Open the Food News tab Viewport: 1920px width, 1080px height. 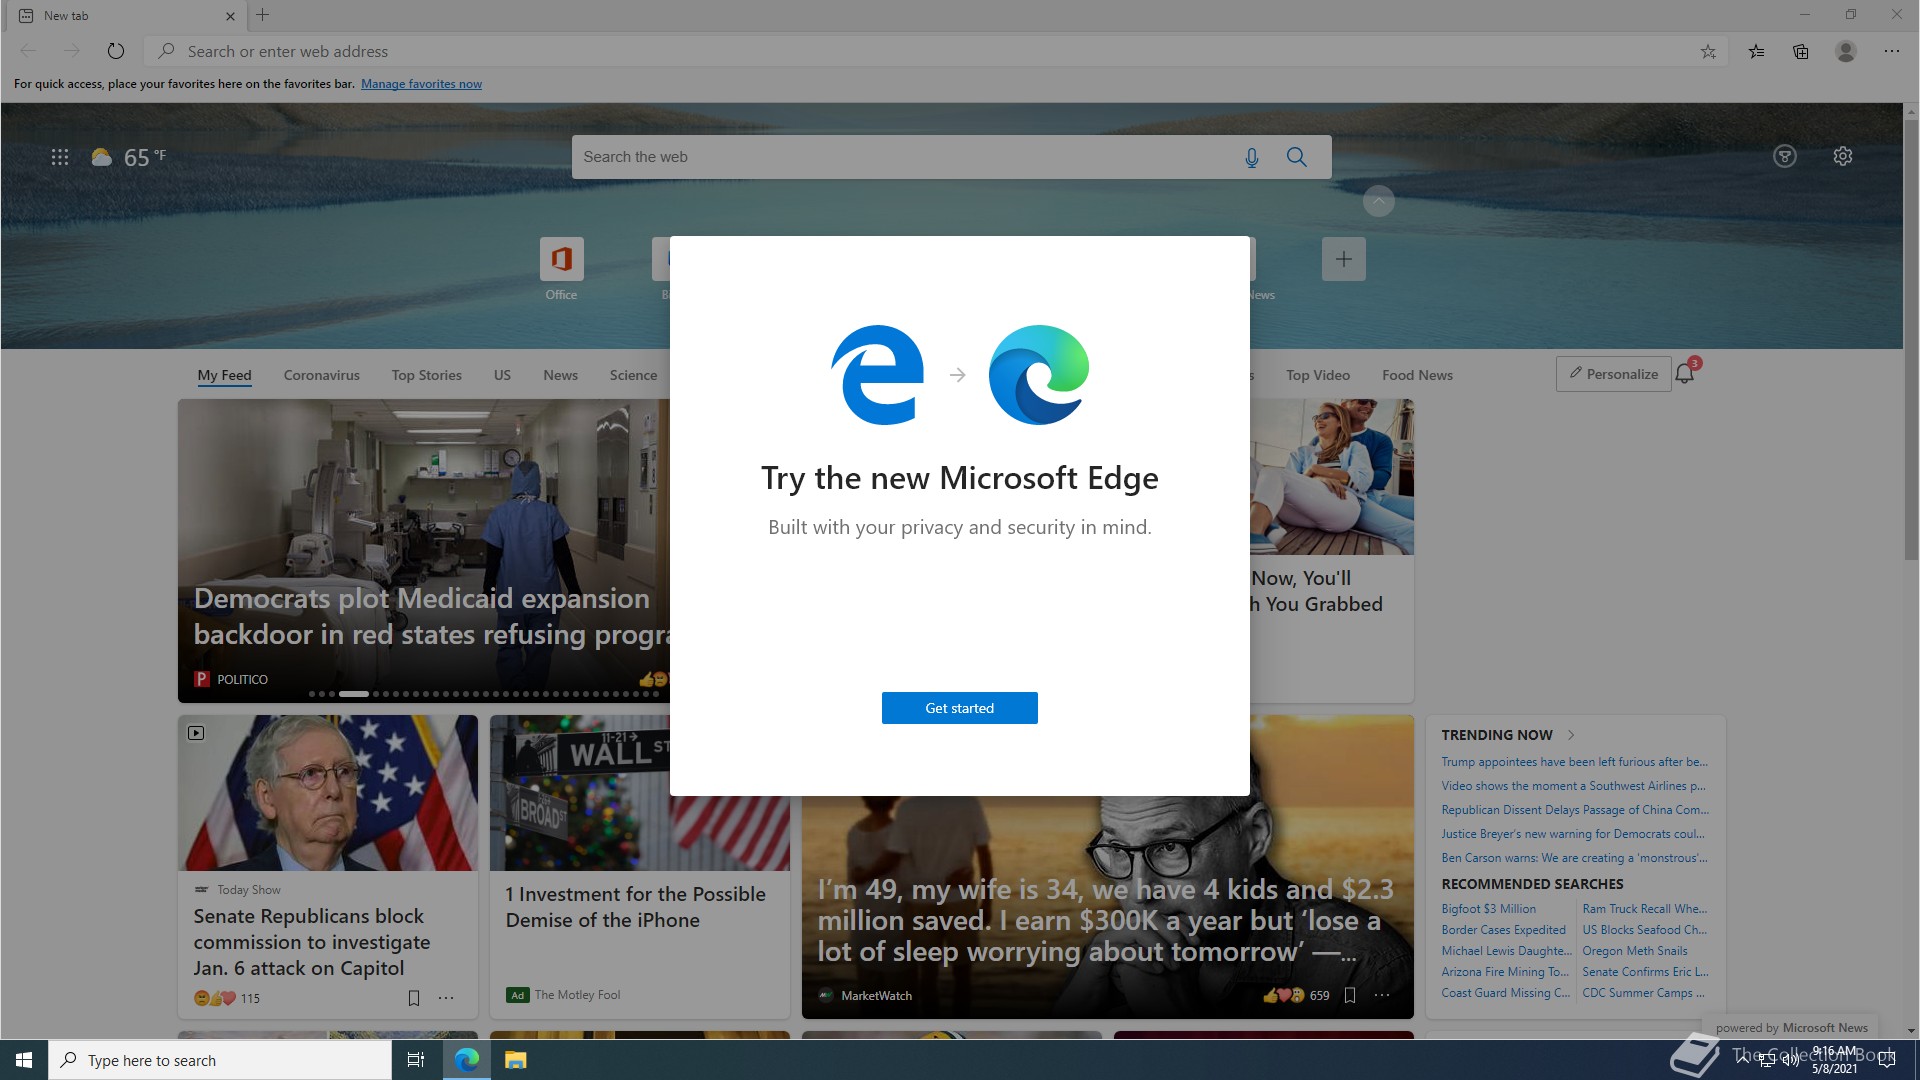(x=1417, y=375)
